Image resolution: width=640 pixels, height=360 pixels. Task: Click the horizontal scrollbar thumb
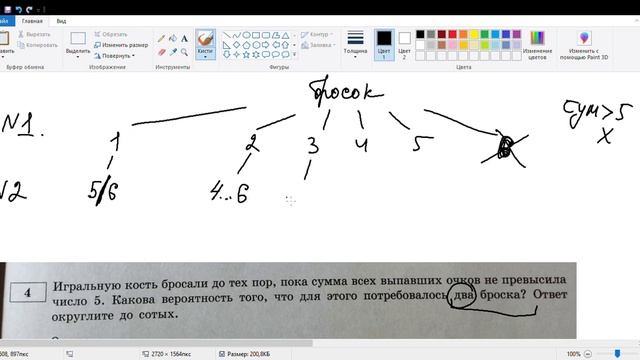point(156,343)
